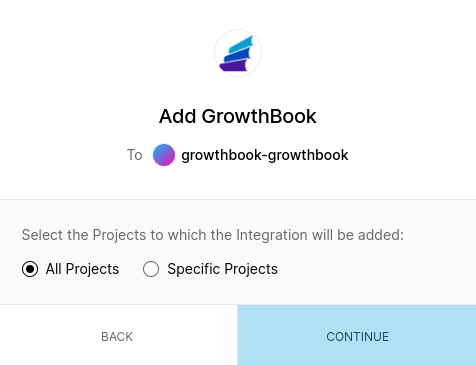The height and width of the screenshot is (365, 476).
Task: Click the purple bottom book in logo
Action: pyautogui.click(x=233, y=66)
